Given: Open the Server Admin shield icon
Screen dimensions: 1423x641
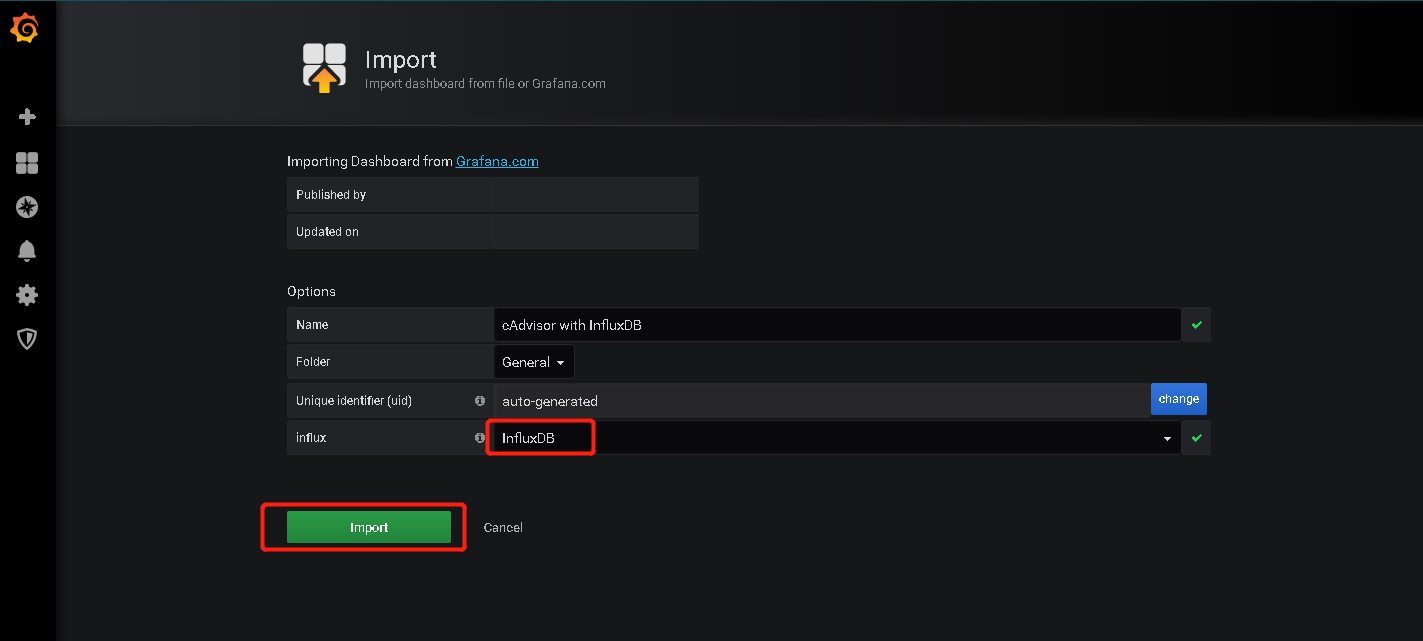Looking at the screenshot, I should point(27,339).
